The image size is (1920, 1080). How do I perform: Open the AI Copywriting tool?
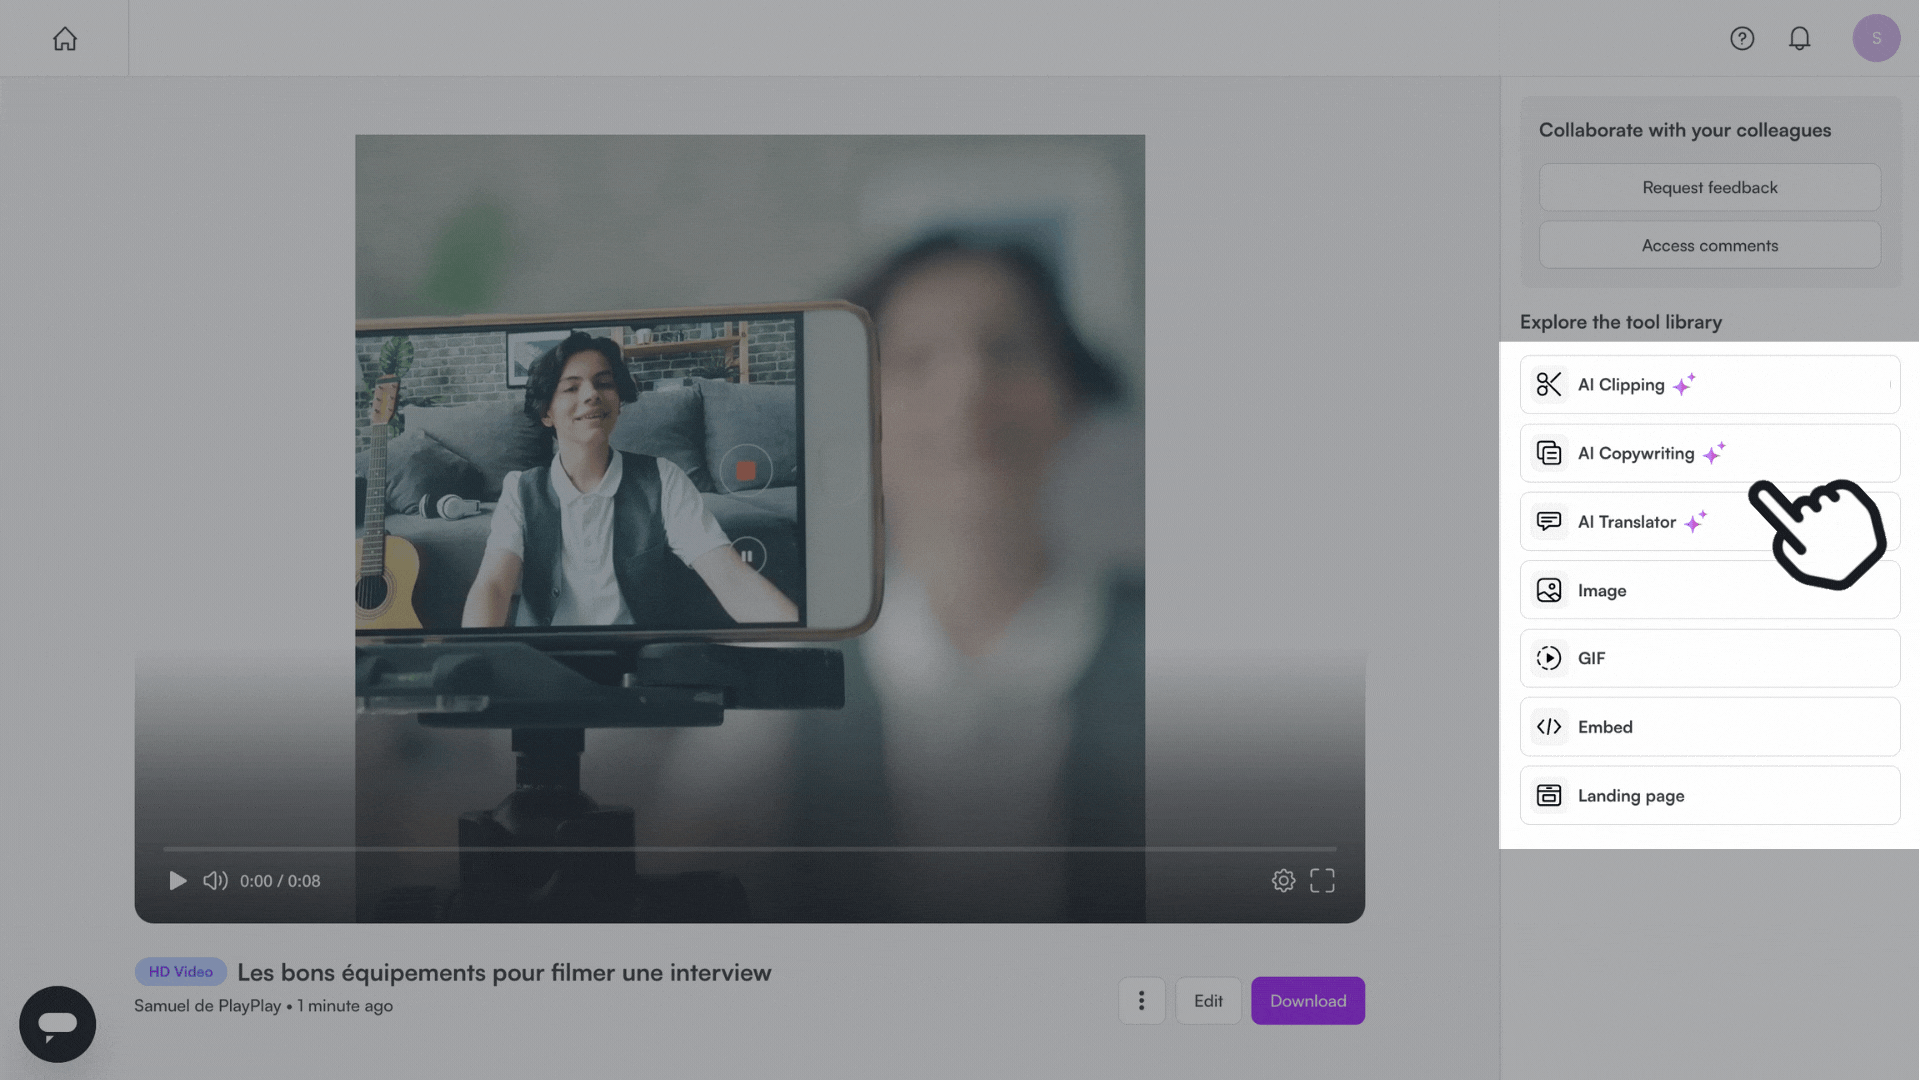(1710, 453)
